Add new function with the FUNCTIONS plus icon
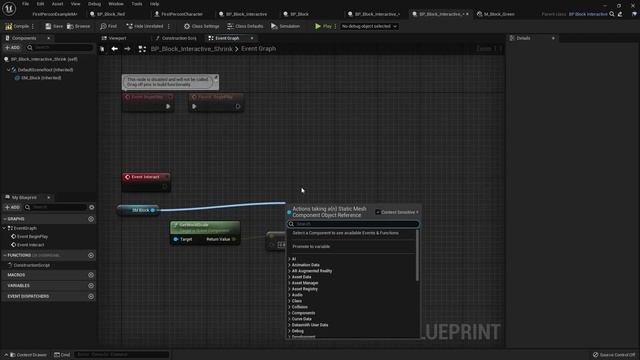Screen dimensions: 640x360 91,256
